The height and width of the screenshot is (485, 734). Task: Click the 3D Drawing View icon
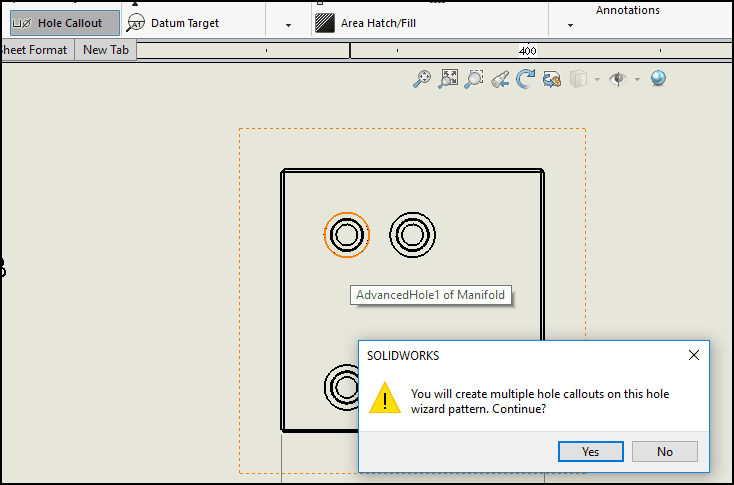552,79
